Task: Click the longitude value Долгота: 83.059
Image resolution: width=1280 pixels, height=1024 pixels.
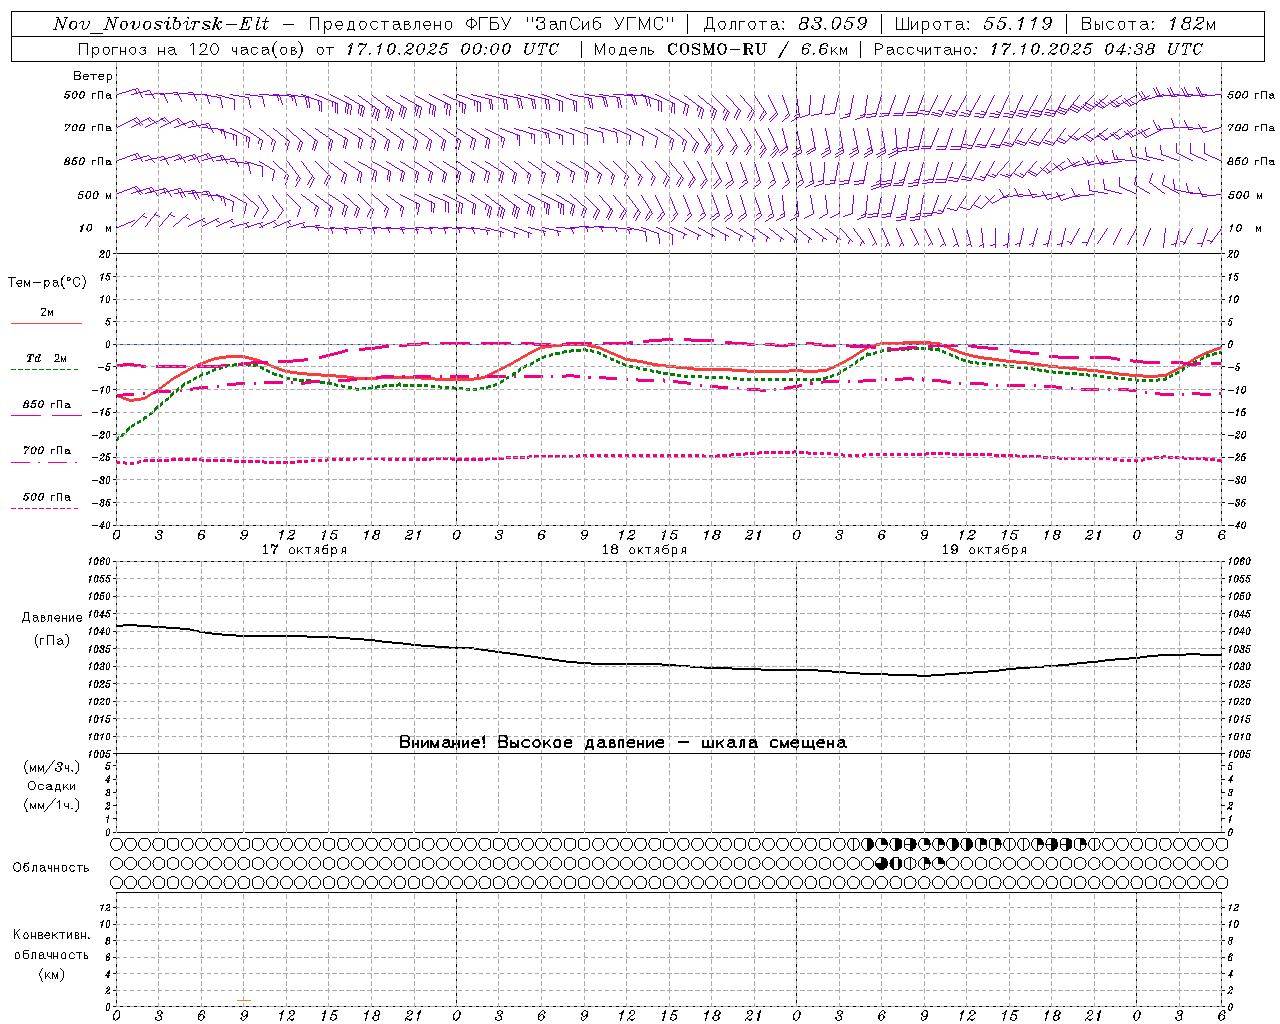Action: [x=785, y=24]
